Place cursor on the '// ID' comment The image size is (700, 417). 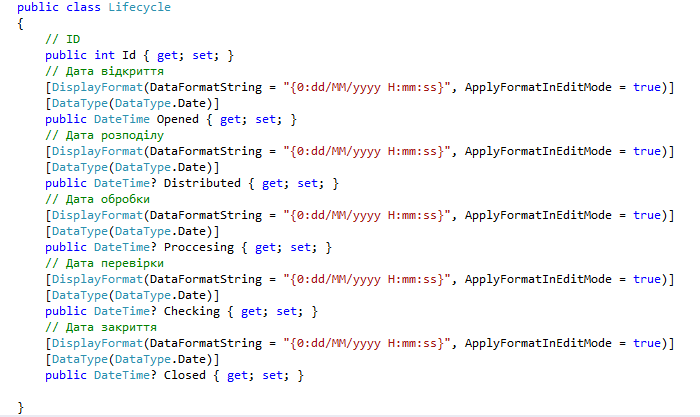pos(62,39)
